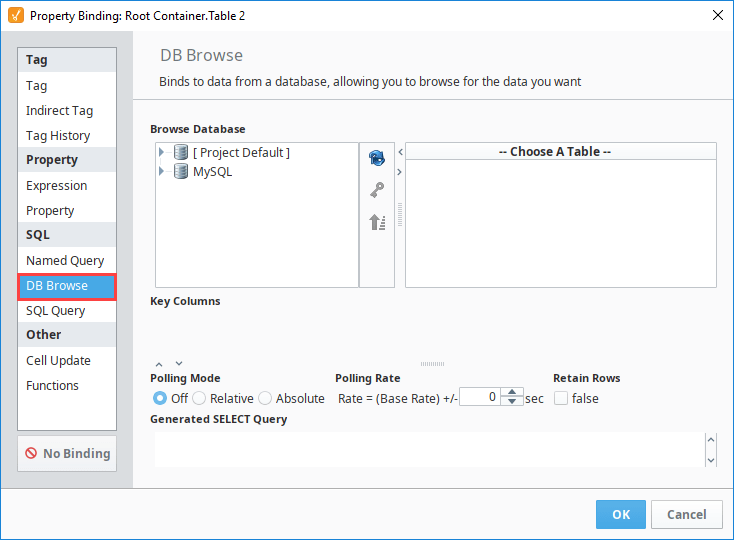Image resolution: width=734 pixels, height=540 pixels.
Task: Choose the Tag binding type
Action: point(67,86)
